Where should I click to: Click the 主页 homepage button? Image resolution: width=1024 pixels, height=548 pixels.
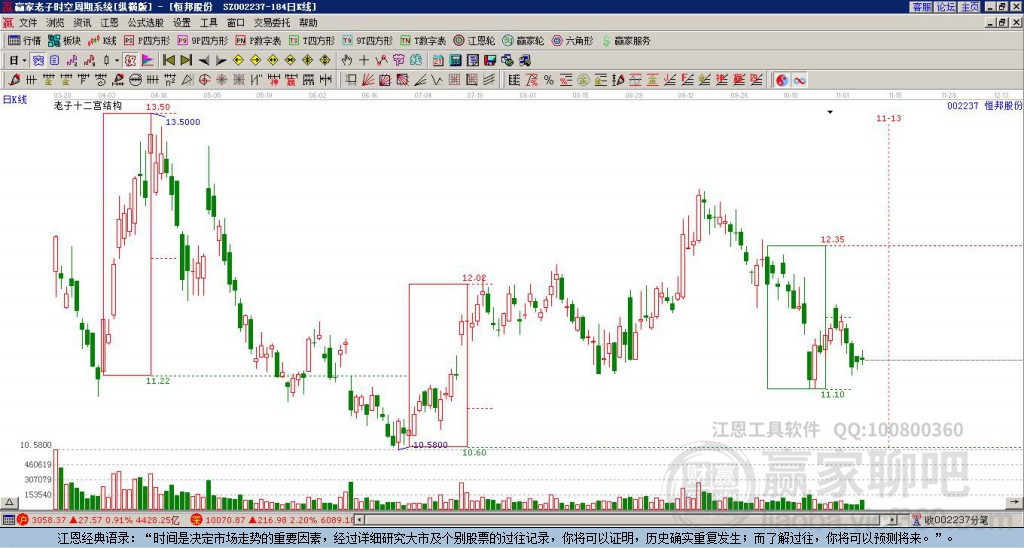969,7
